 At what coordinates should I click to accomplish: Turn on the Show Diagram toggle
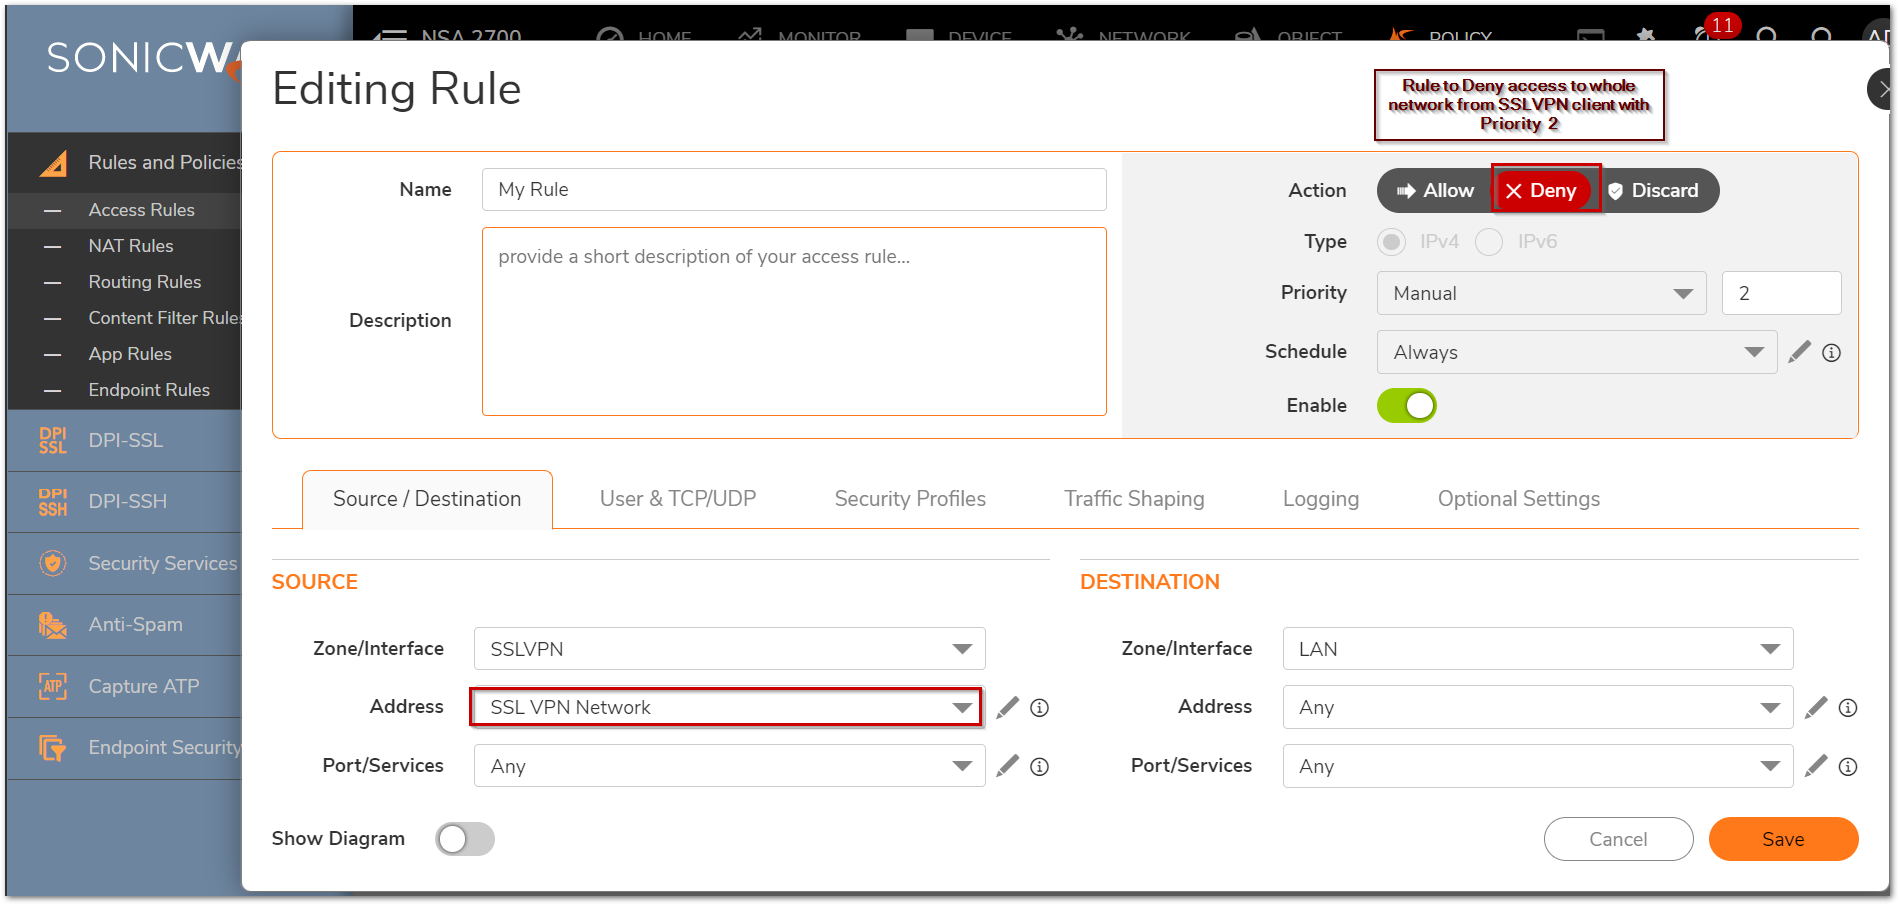click(465, 839)
